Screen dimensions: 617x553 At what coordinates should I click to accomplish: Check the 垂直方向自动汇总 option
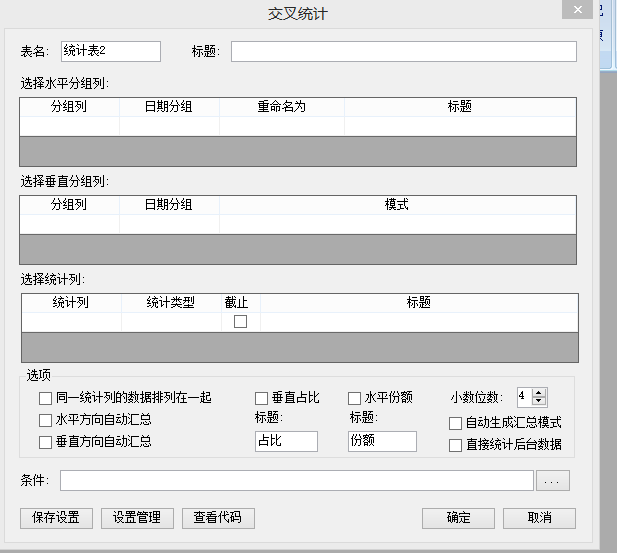click(45, 442)
